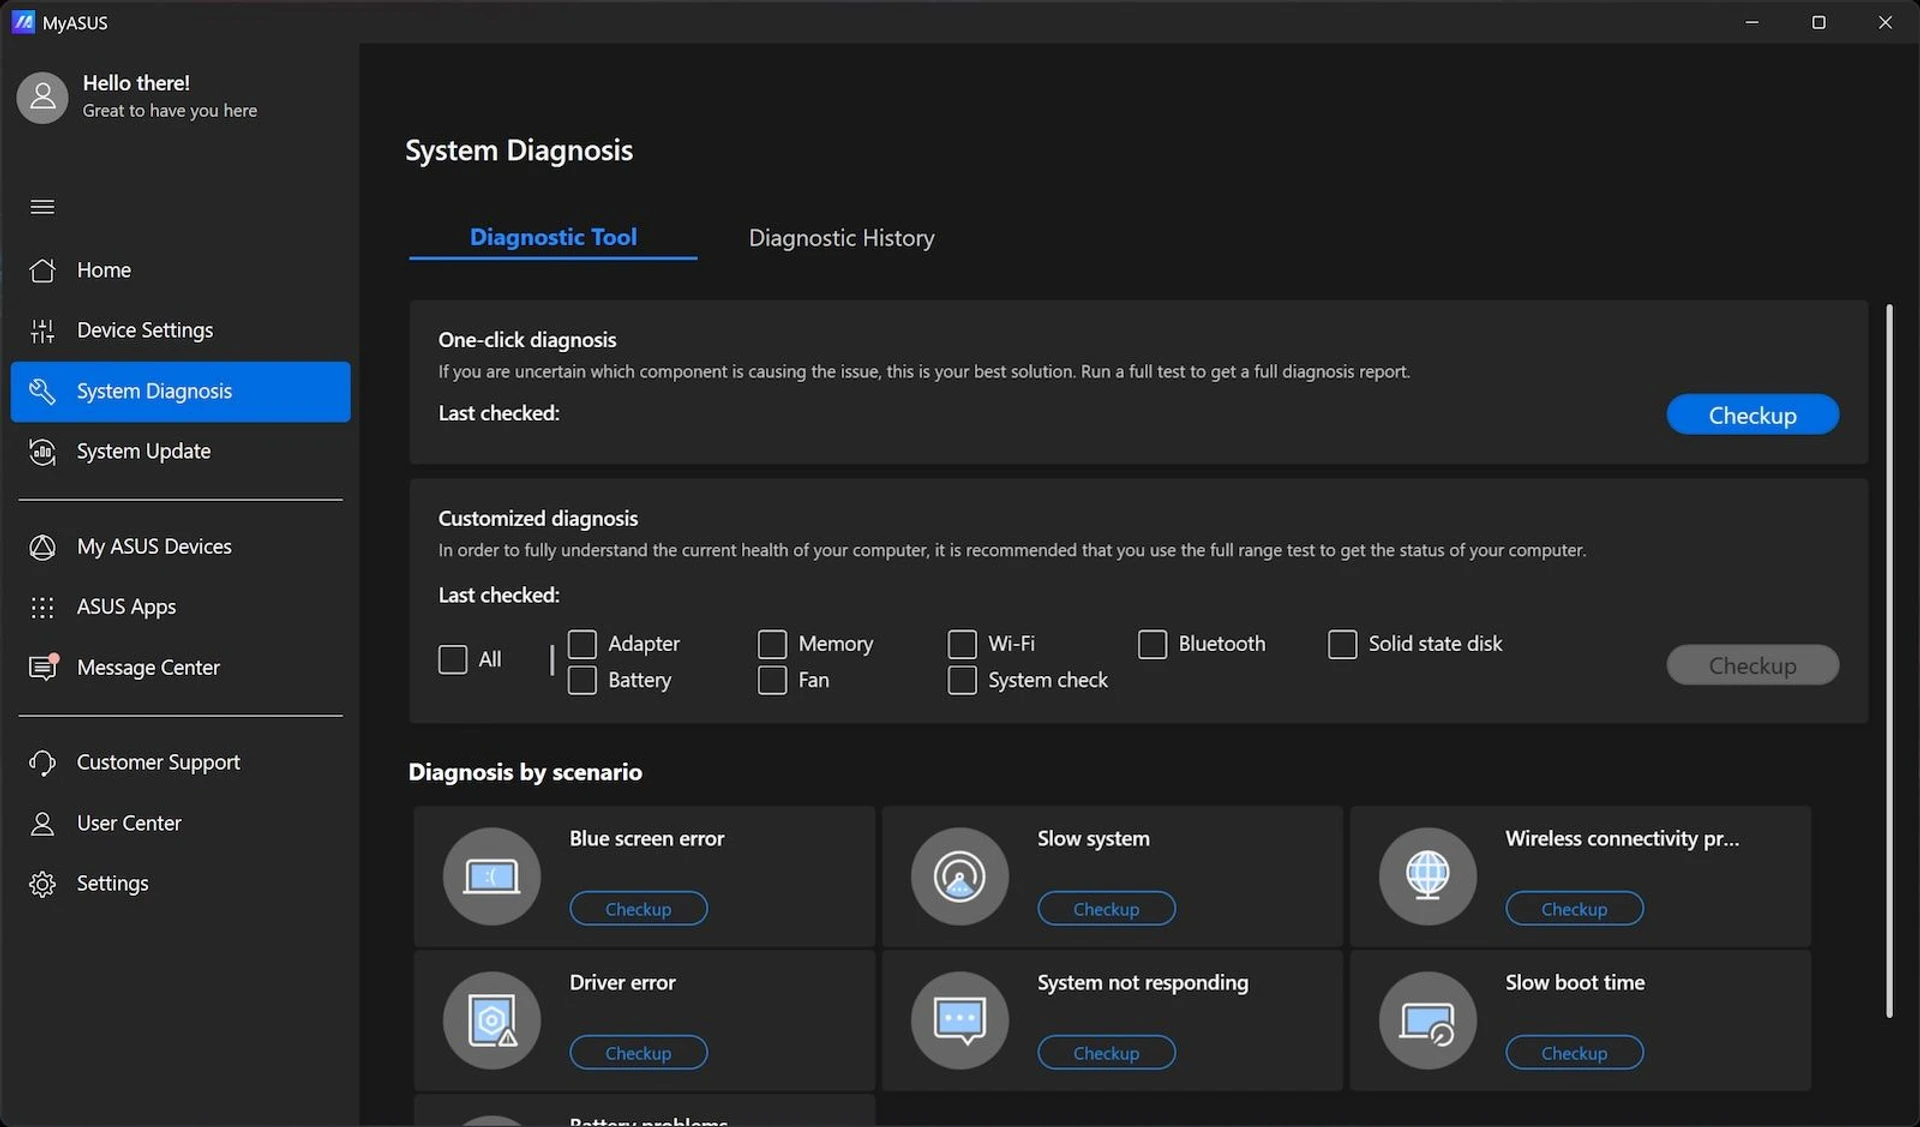Image resolution: width=1920 pixels, height=1127 pixels.
Task: Run Driver error Checkup
Action: click(638, 1053)
